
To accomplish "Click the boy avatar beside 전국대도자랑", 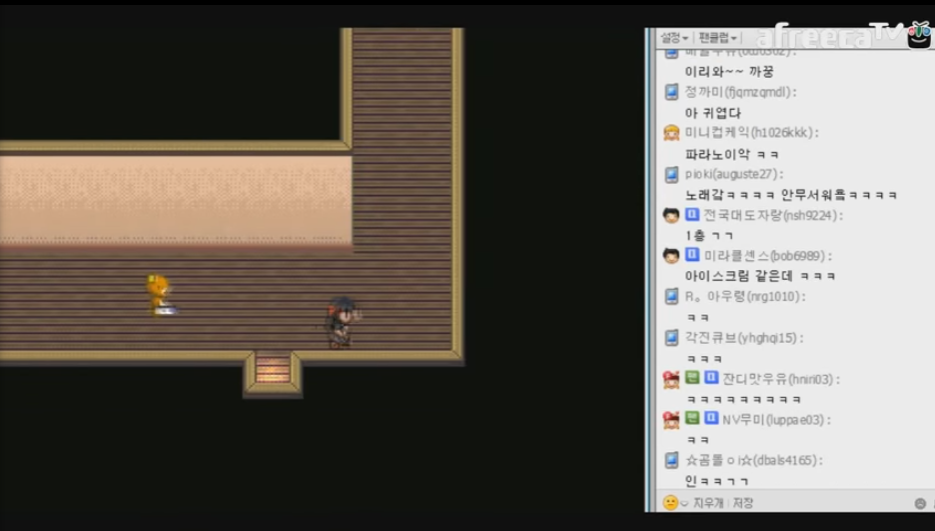I will click(x=671, y=215).
